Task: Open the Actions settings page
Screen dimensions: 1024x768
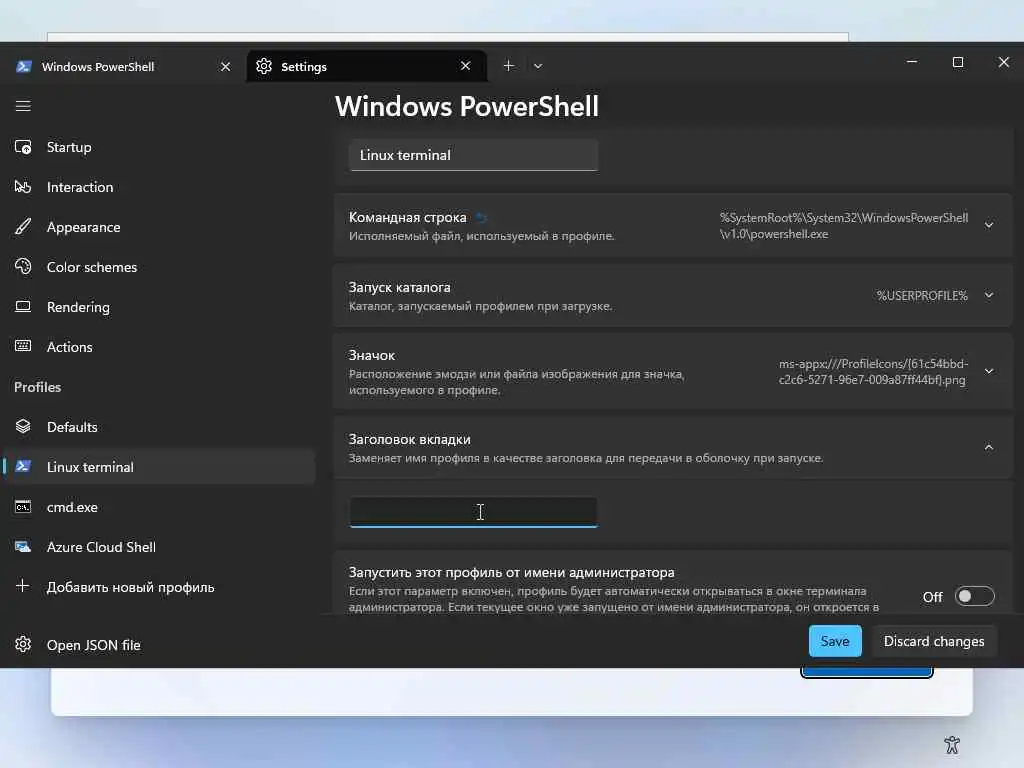Action: (x=159, y=347)
